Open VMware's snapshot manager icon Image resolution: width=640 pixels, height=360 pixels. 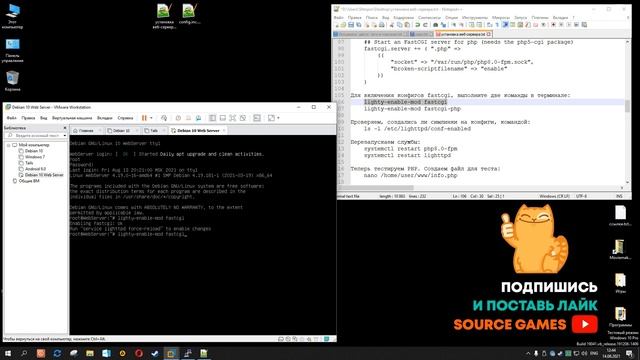[x=198, y=118]
